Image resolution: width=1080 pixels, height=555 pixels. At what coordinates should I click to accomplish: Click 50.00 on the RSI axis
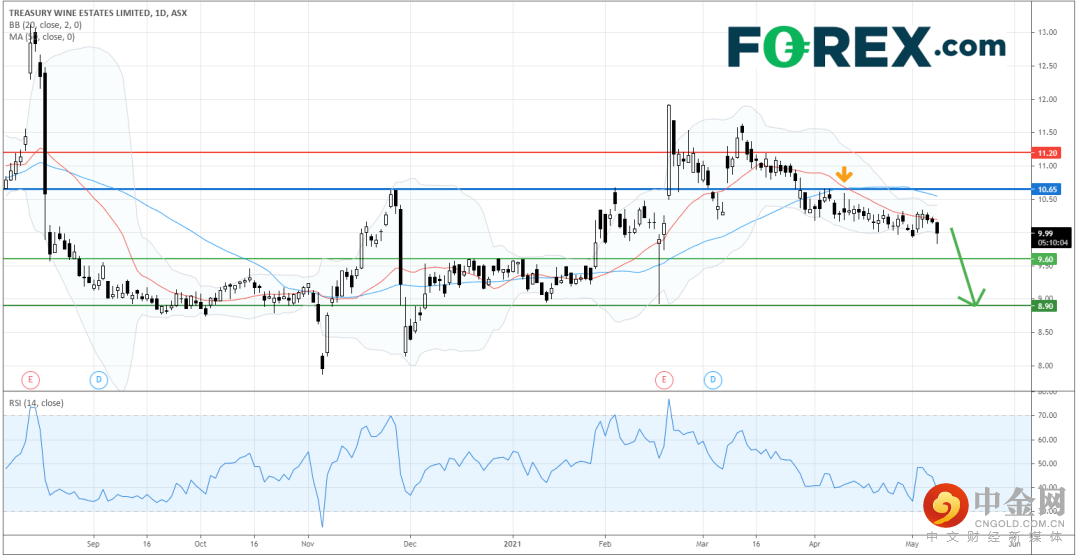coord(1048,463)
